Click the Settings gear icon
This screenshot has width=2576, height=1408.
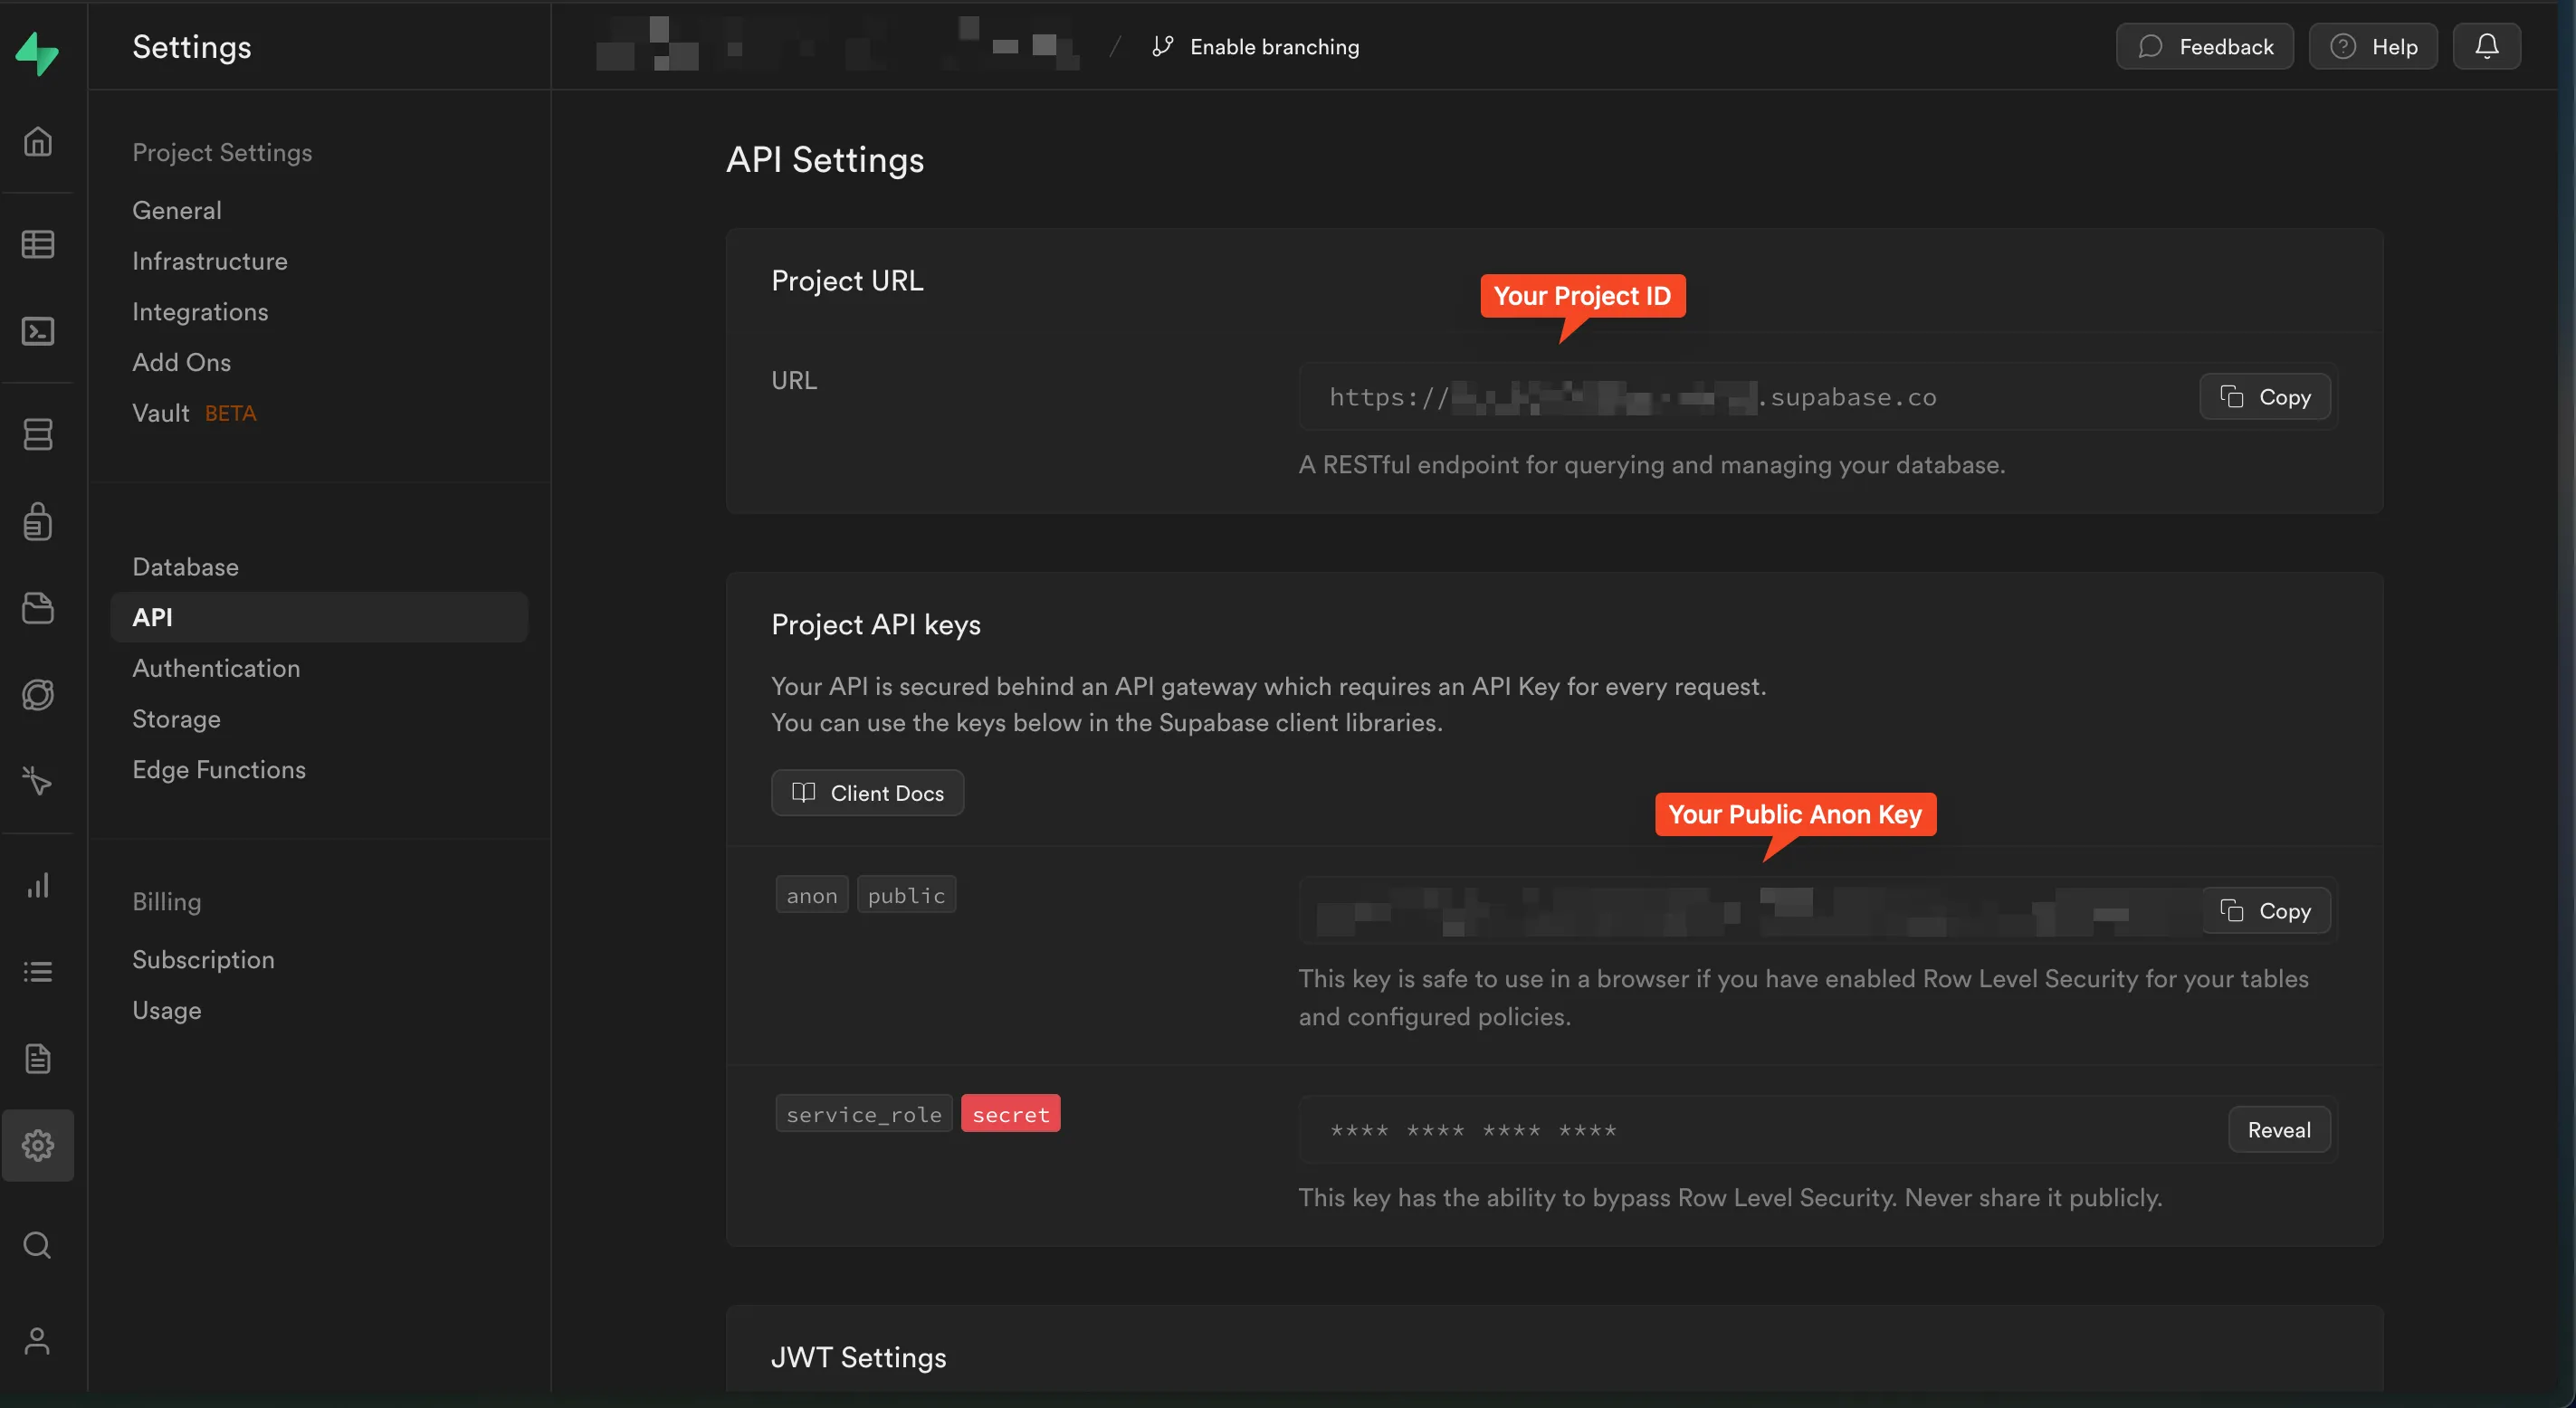point(38,1145)
